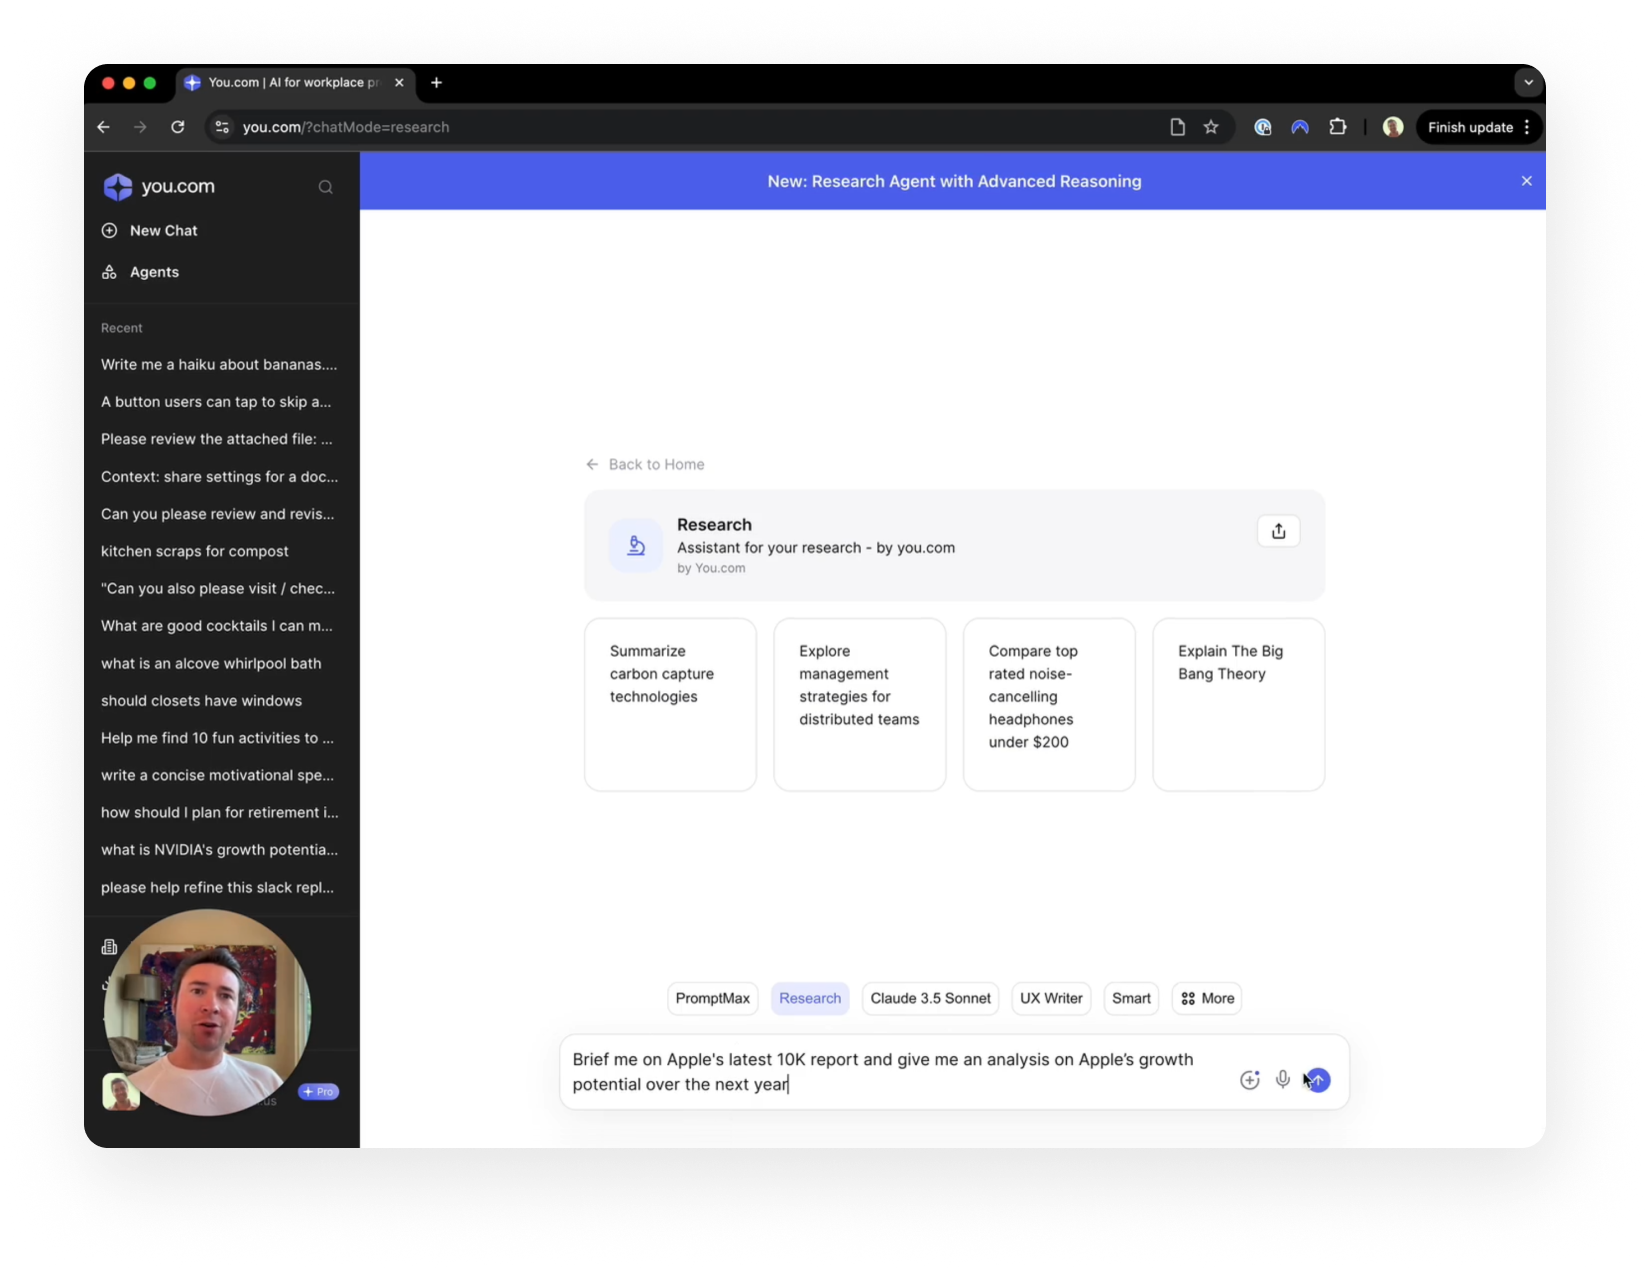
Task: Click the Back to Home link
Action: click(645, 464)
